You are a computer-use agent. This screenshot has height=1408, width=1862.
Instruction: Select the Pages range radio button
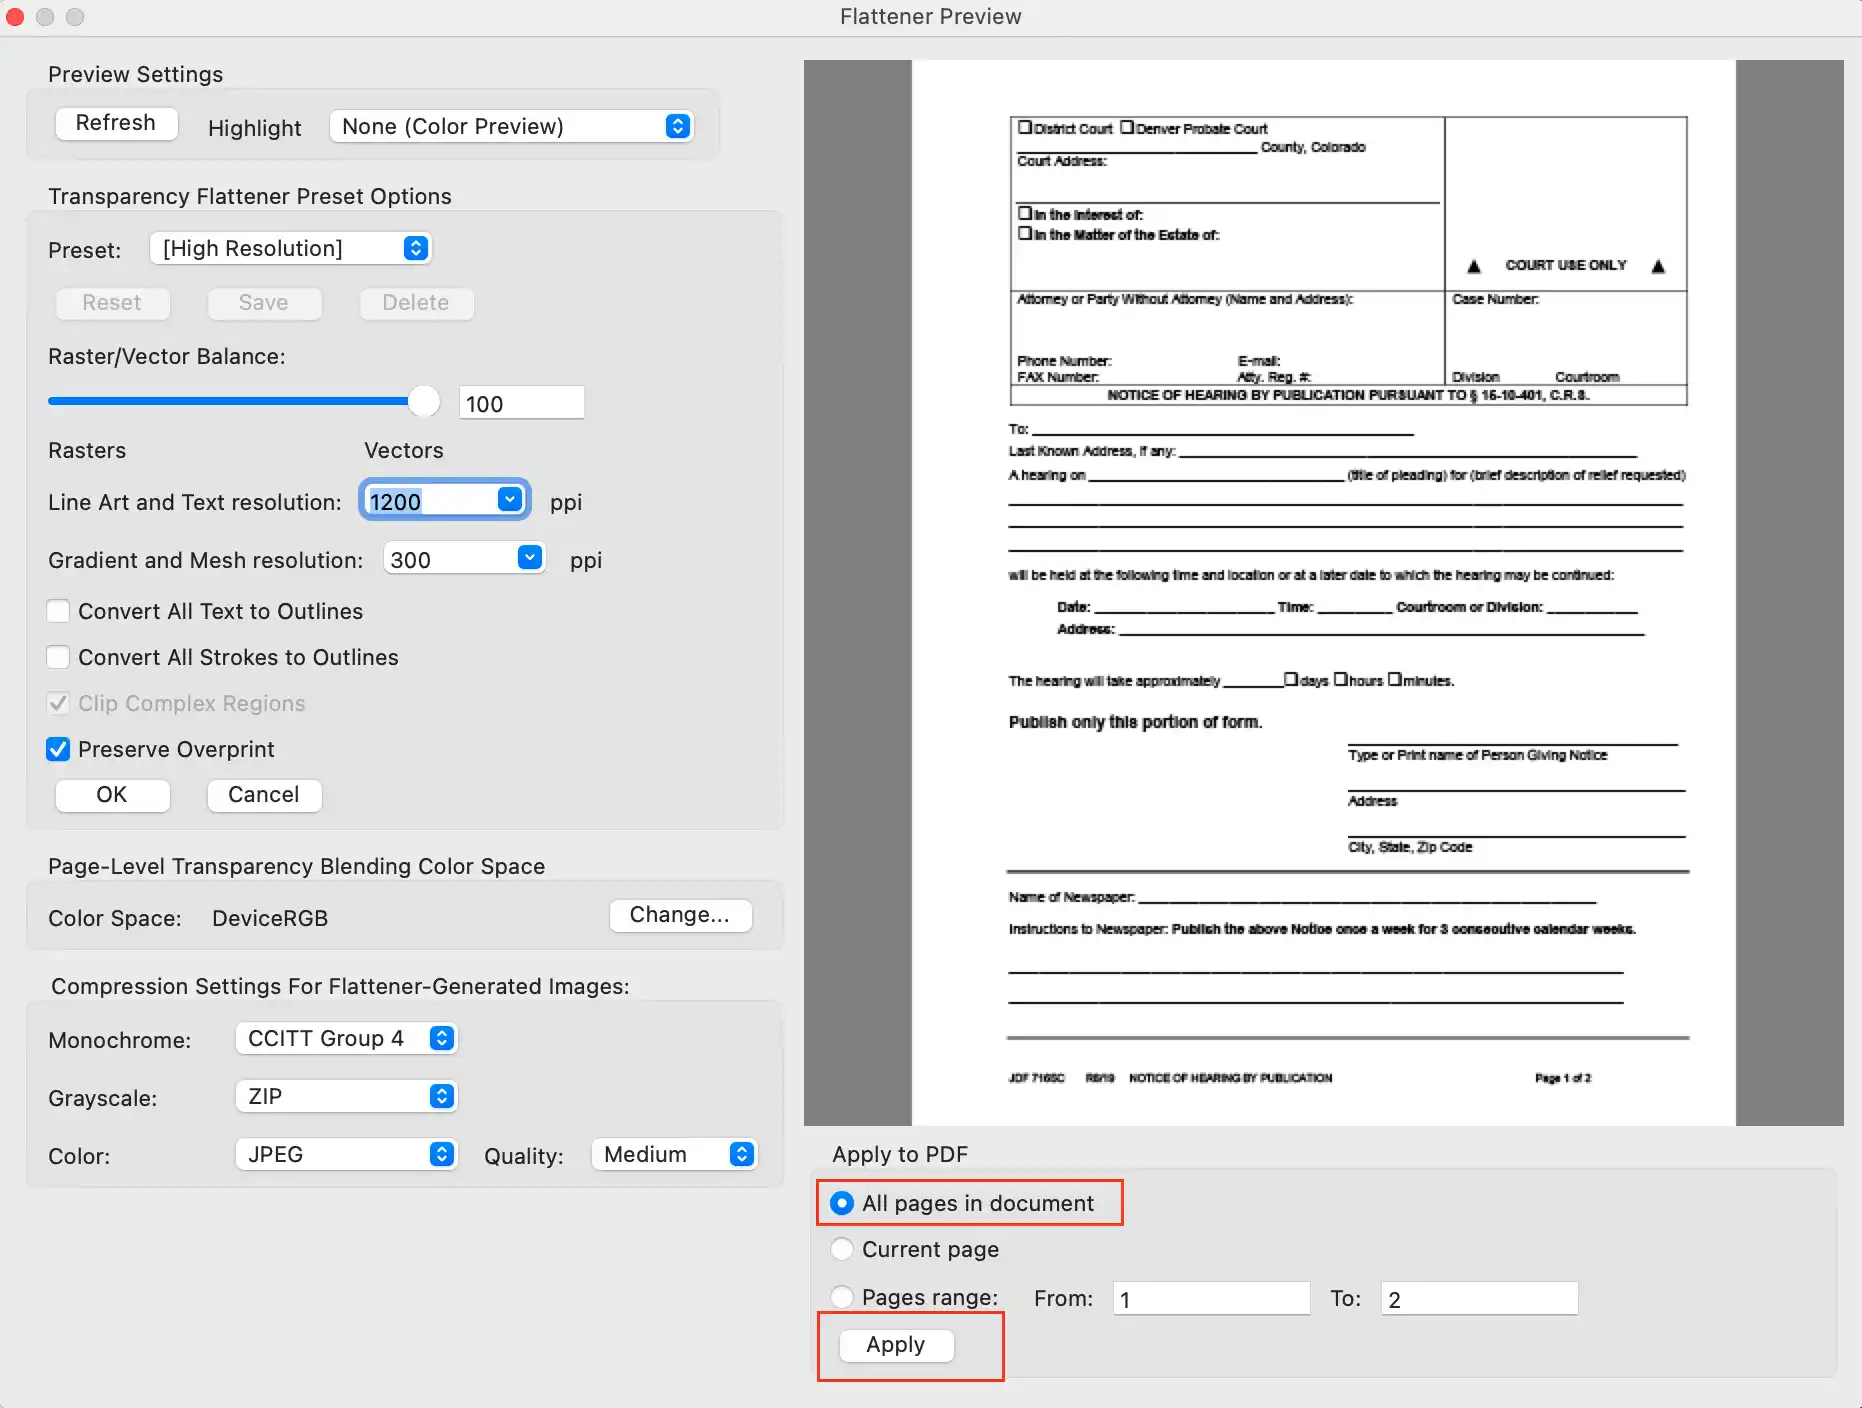coord(841,1297)
